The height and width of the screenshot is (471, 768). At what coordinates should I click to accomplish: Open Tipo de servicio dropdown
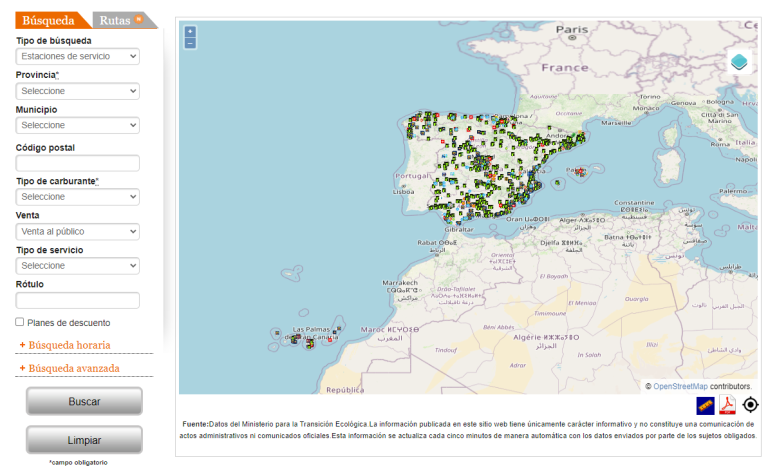[x=77, y=266]
